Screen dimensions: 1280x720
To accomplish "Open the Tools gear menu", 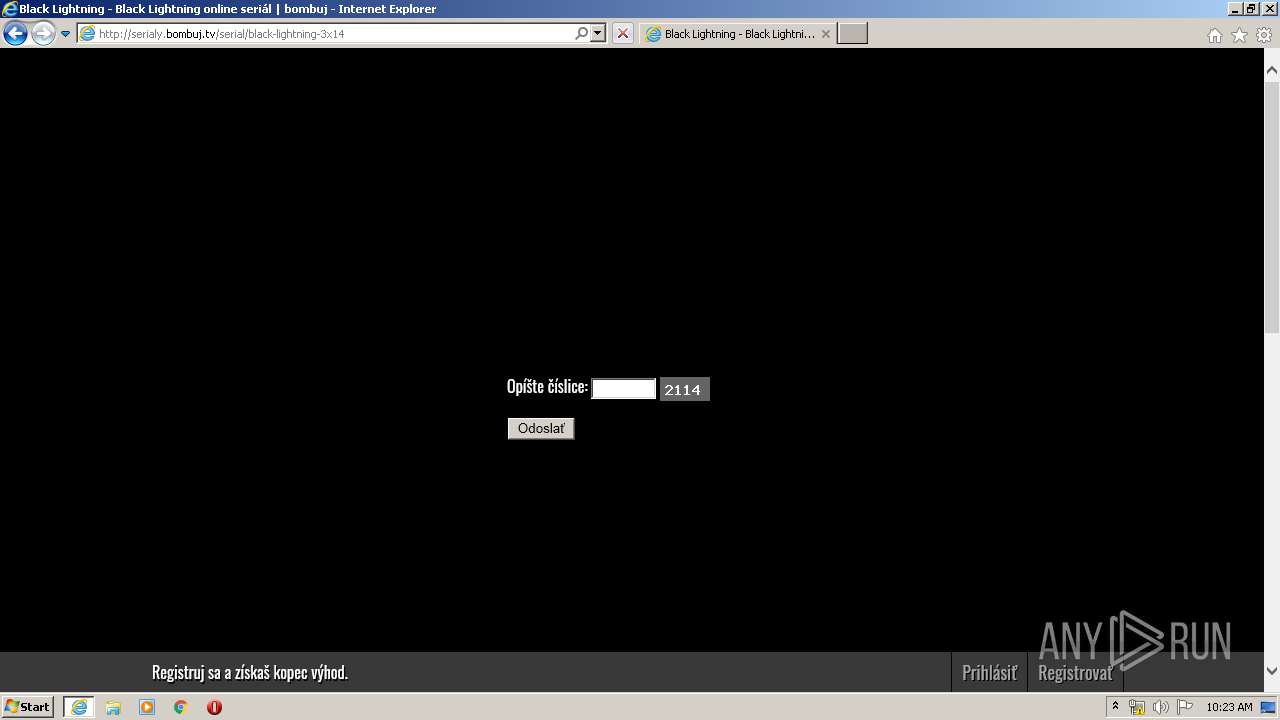I will coord(1264,35).
